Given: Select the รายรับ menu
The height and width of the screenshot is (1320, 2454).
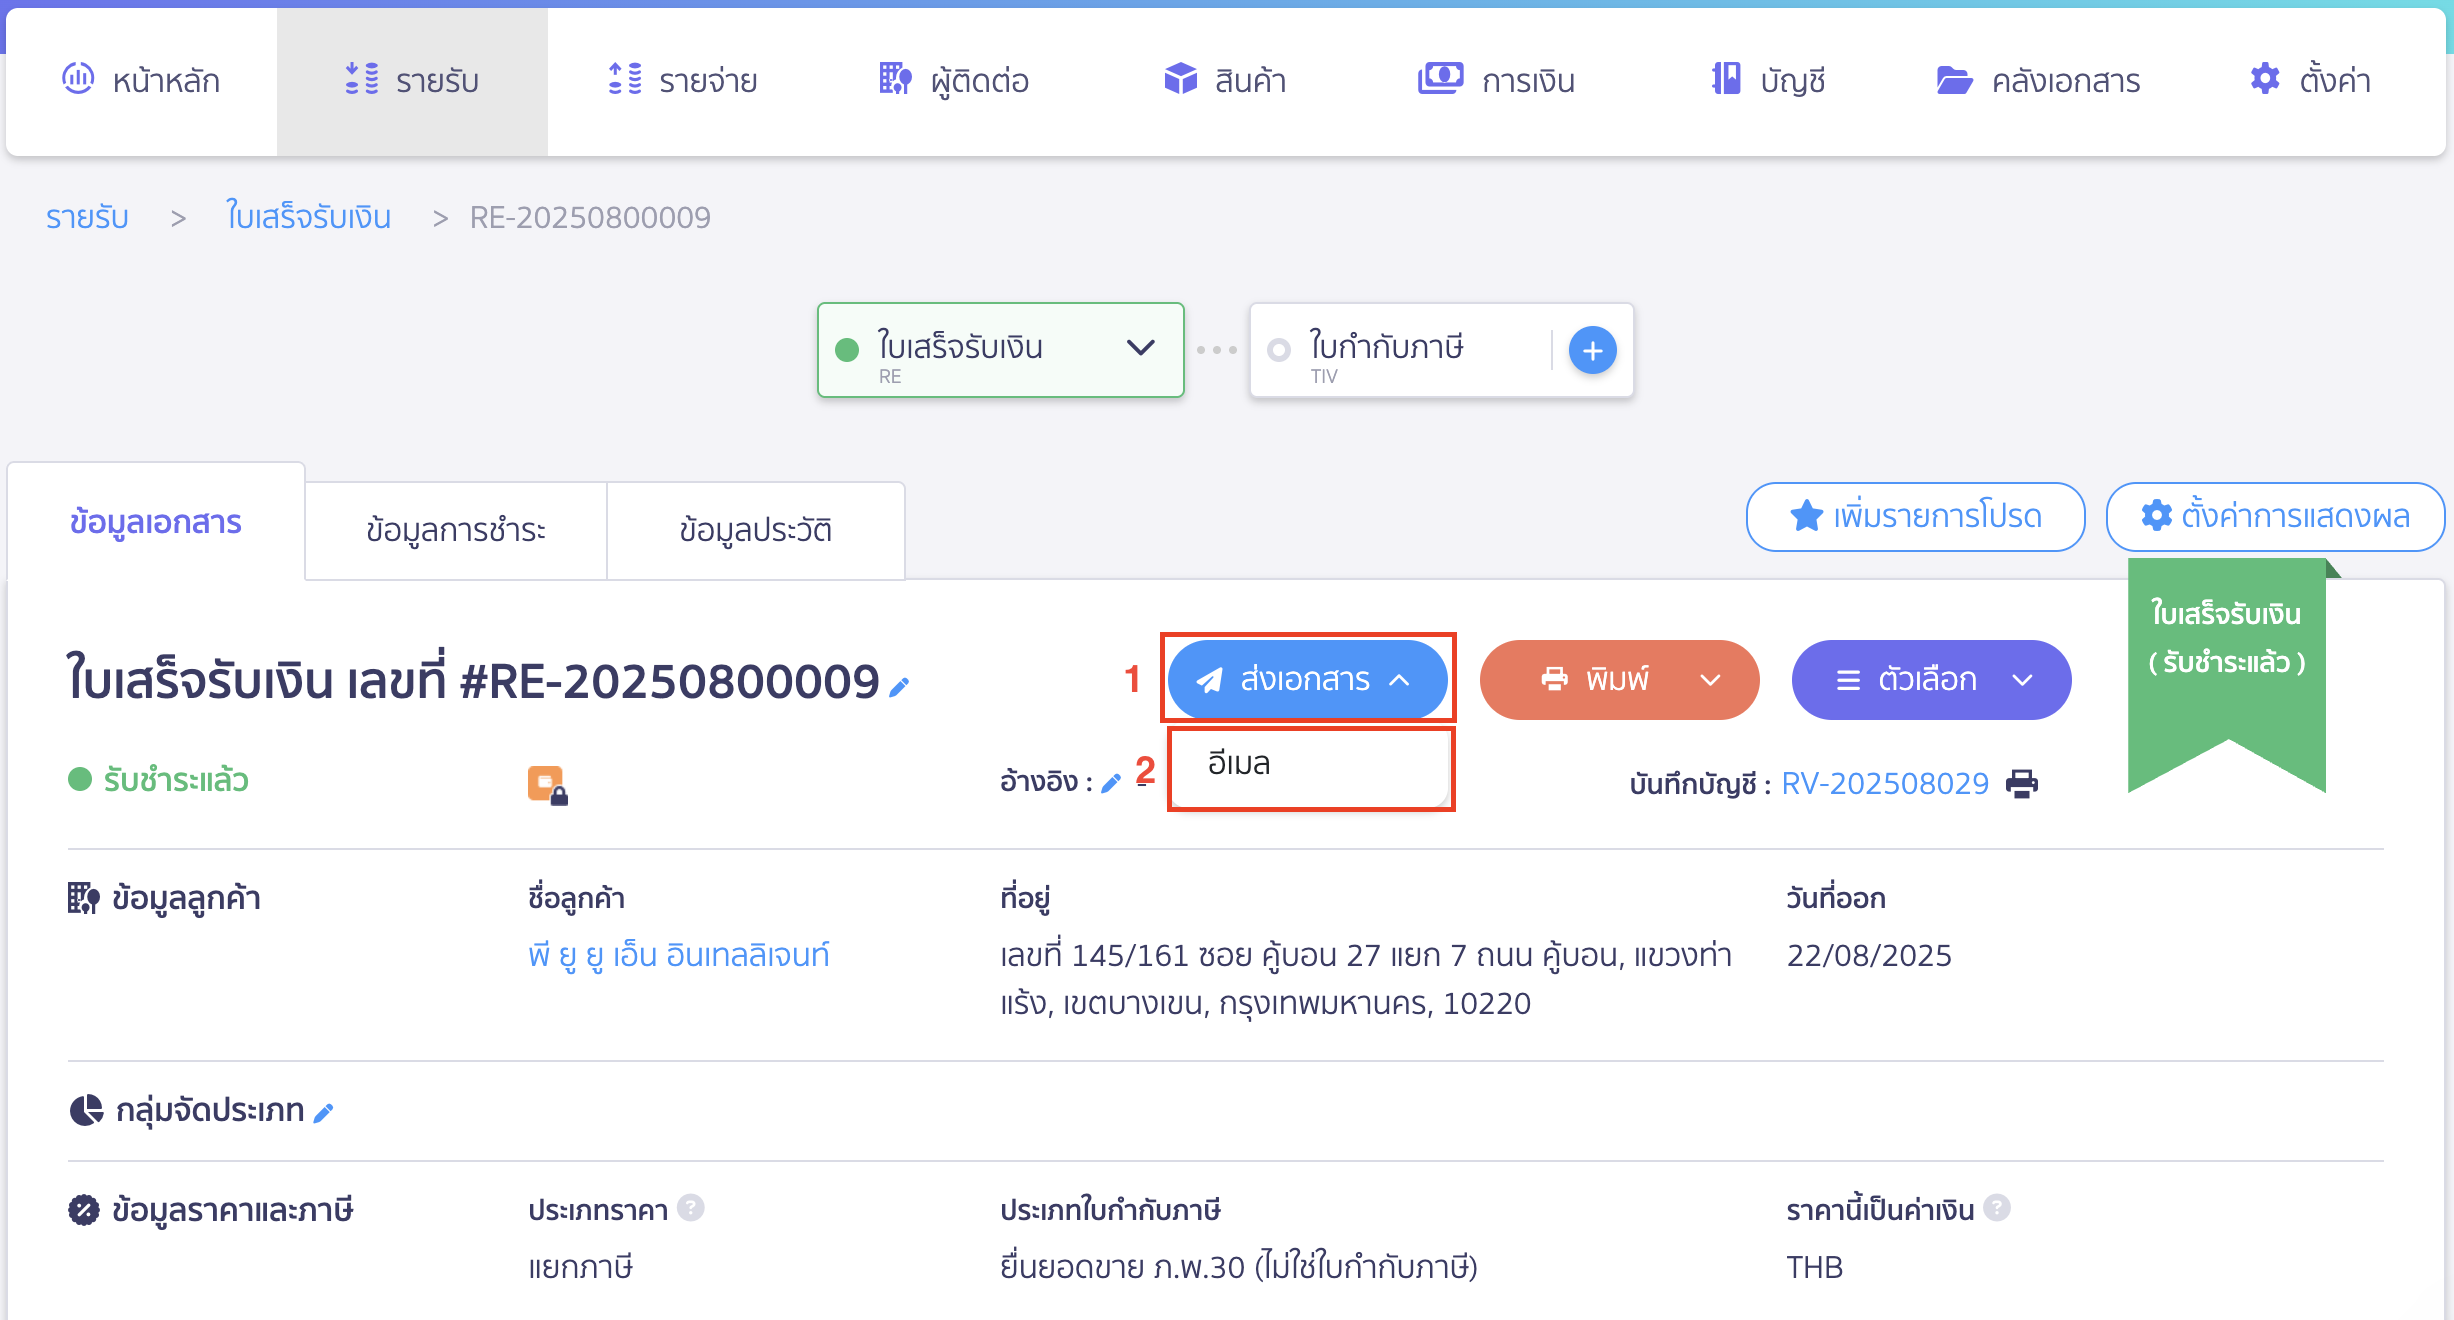Looking at the screenshot, I should 412,80.
